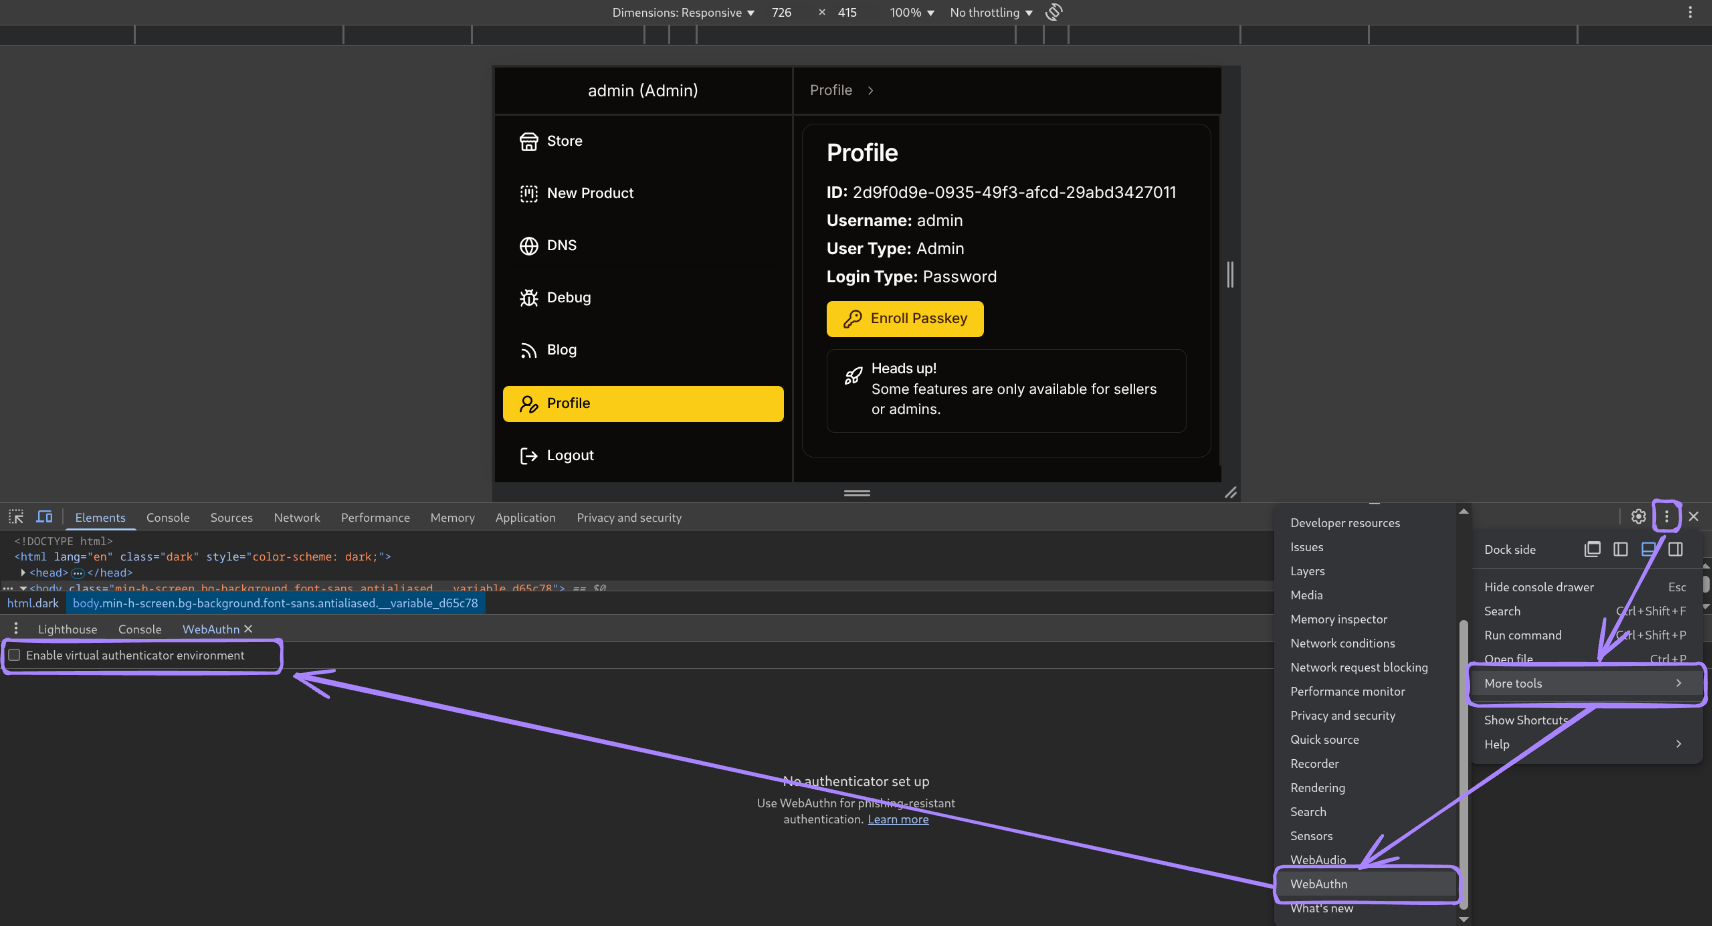Click the drawer three-dot menu icon
Screen dimensions: 1712x926
pos(16,629)
